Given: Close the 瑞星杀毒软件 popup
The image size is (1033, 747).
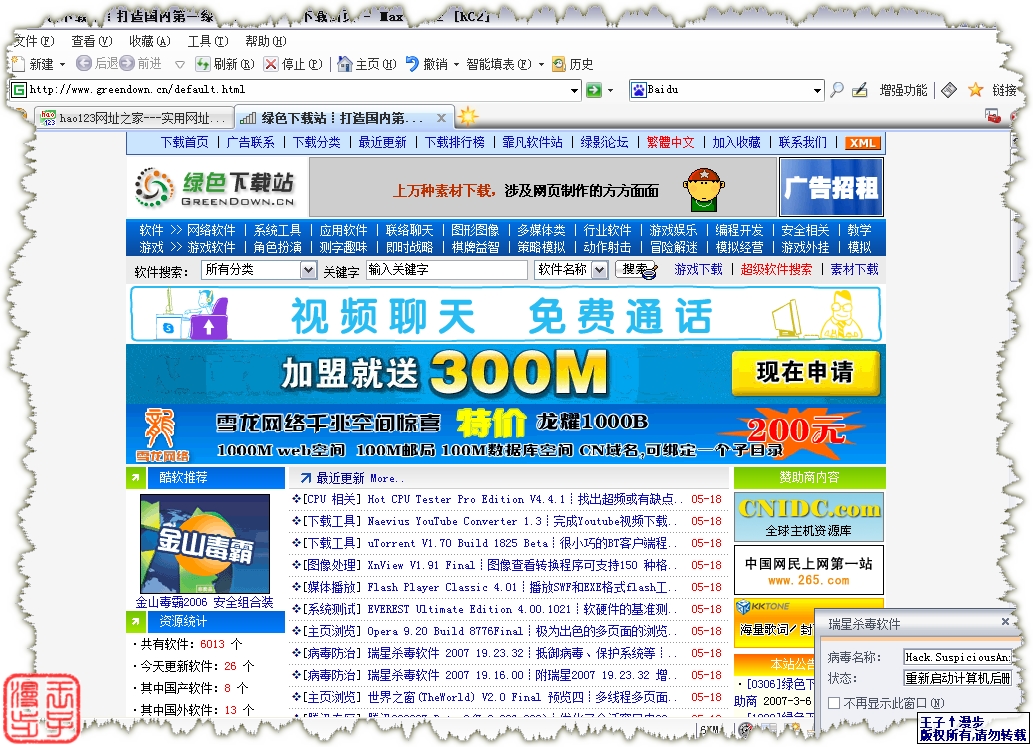Looking at the screenshot, I should click(1005, 621).
